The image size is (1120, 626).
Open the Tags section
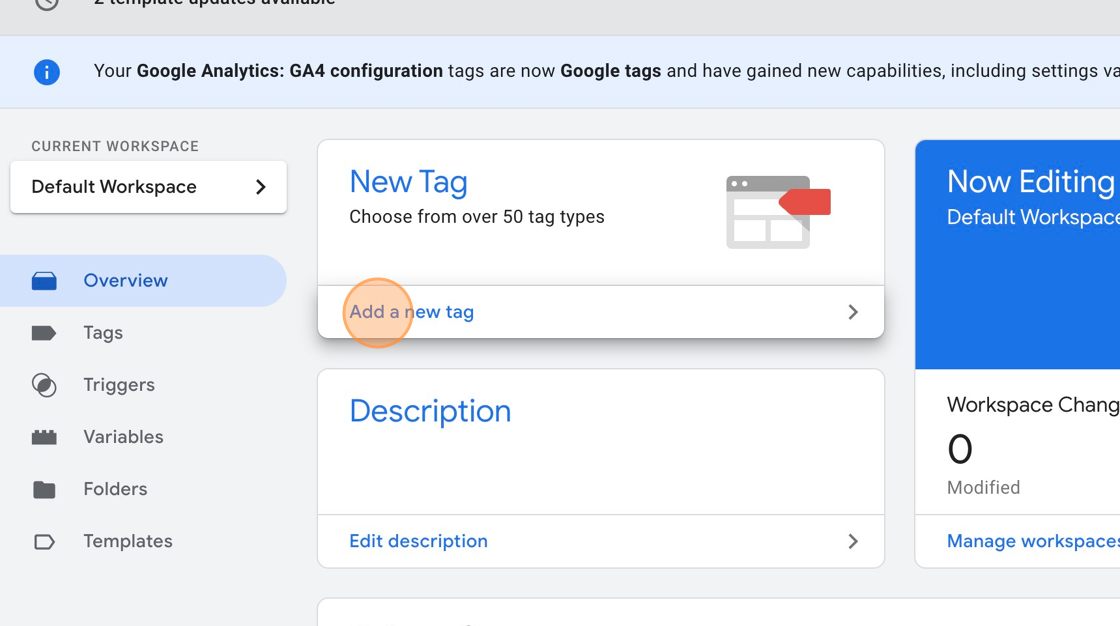tap(103, 333)
